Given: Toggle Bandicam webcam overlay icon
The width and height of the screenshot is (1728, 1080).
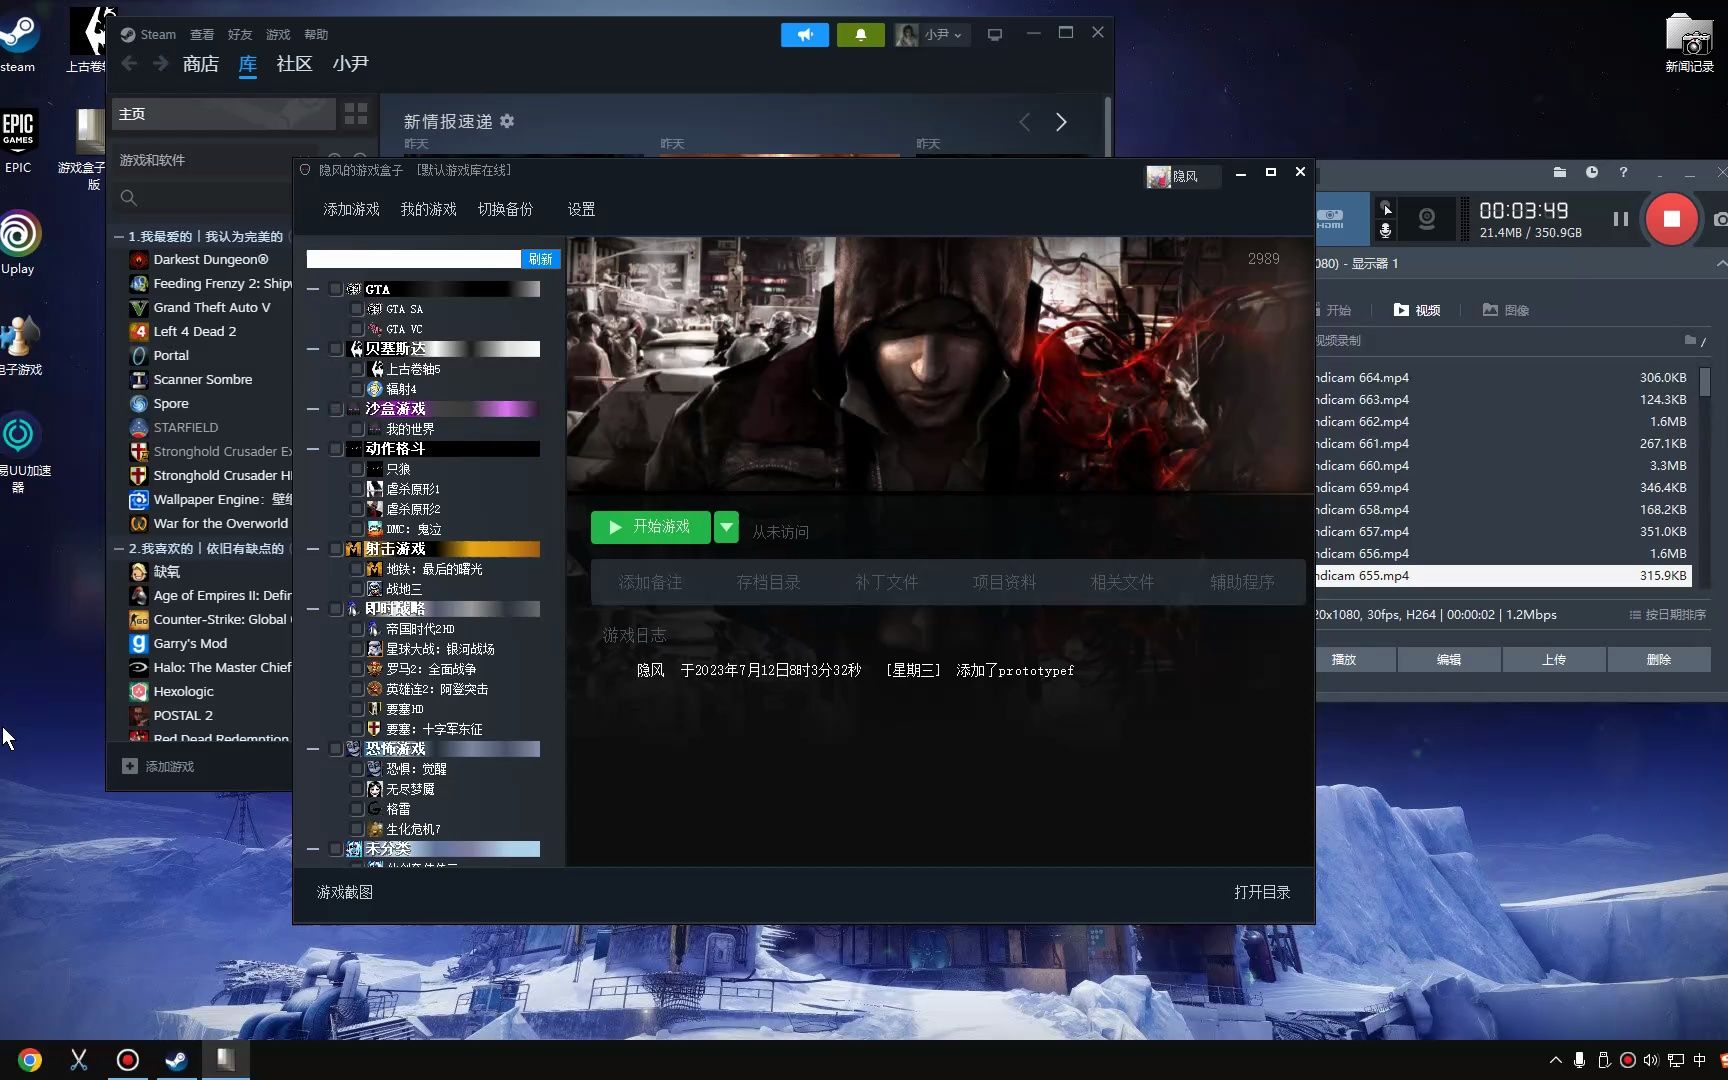Looking at the screenshot, I should tap(1427, 219).
